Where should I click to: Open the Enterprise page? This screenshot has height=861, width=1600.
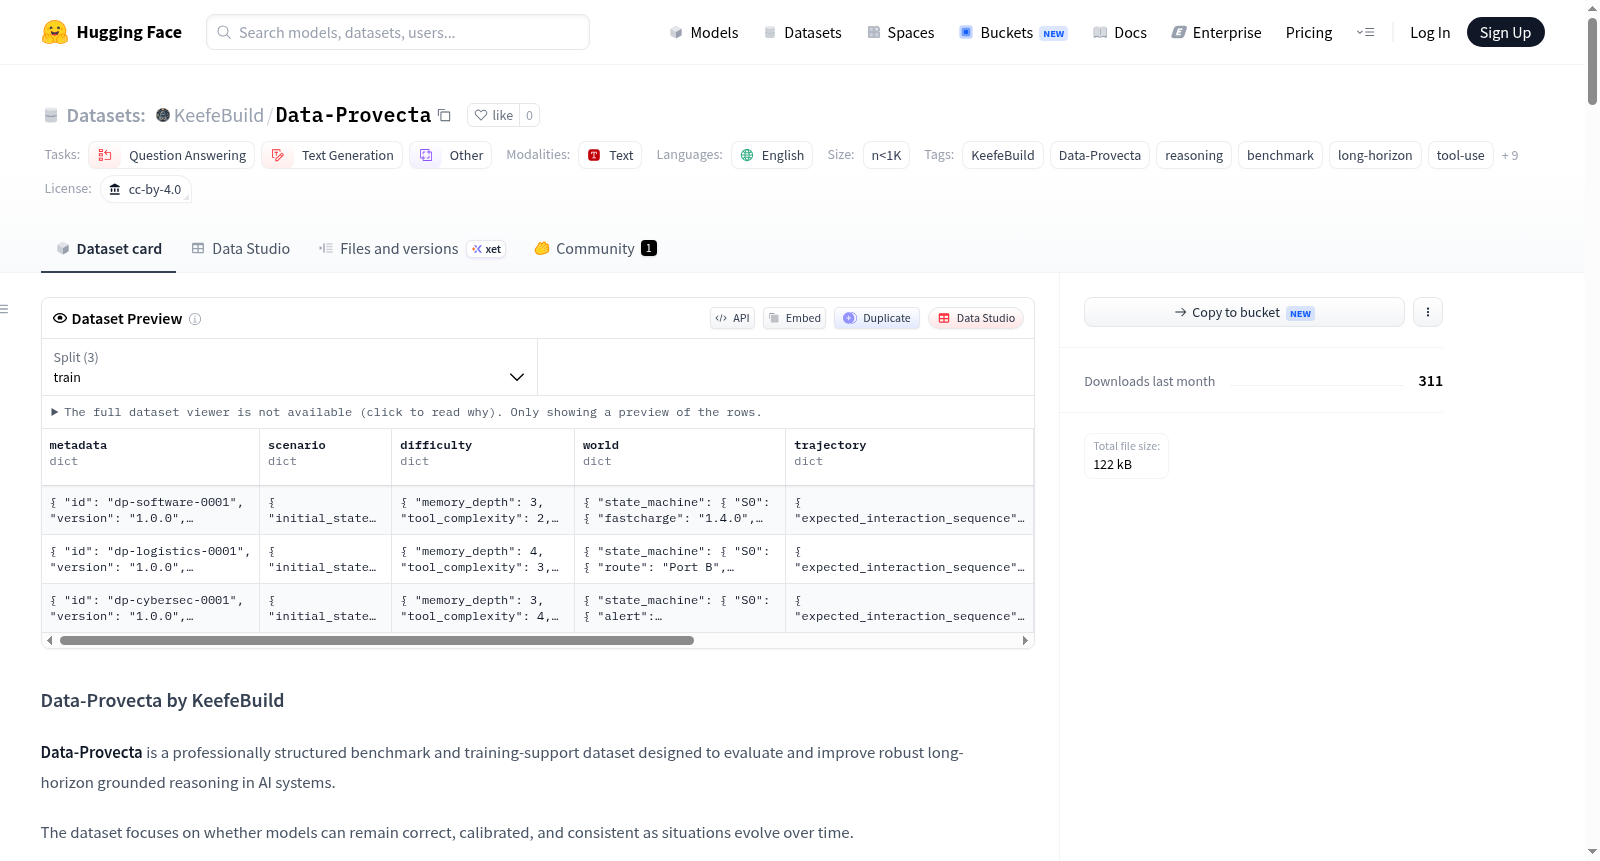[x=1216, y=32]
